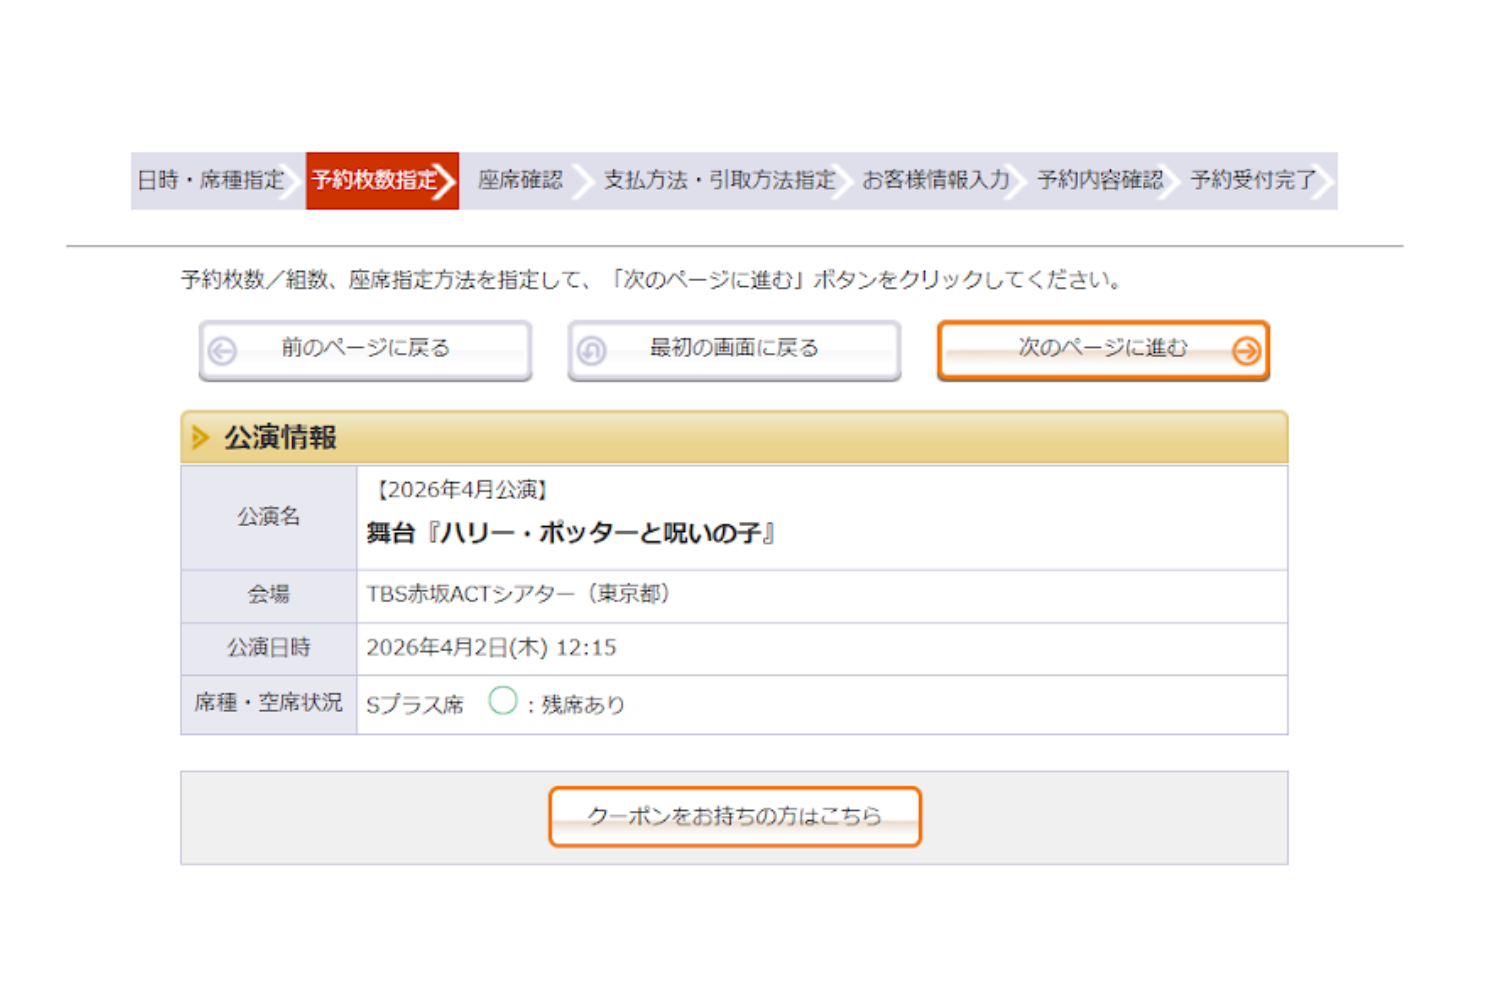Select the highlighted 予約枚数指定 step
The width and height of the screenshot is (1500, 1000).
coord(376,181)
